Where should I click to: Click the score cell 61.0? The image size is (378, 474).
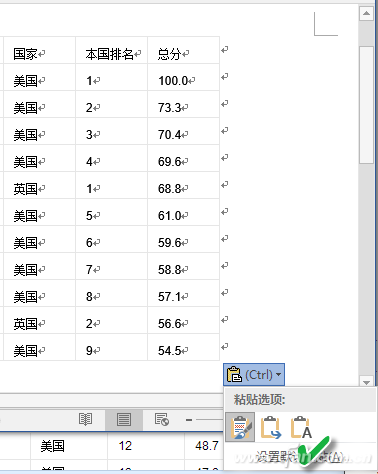[184, 212]
